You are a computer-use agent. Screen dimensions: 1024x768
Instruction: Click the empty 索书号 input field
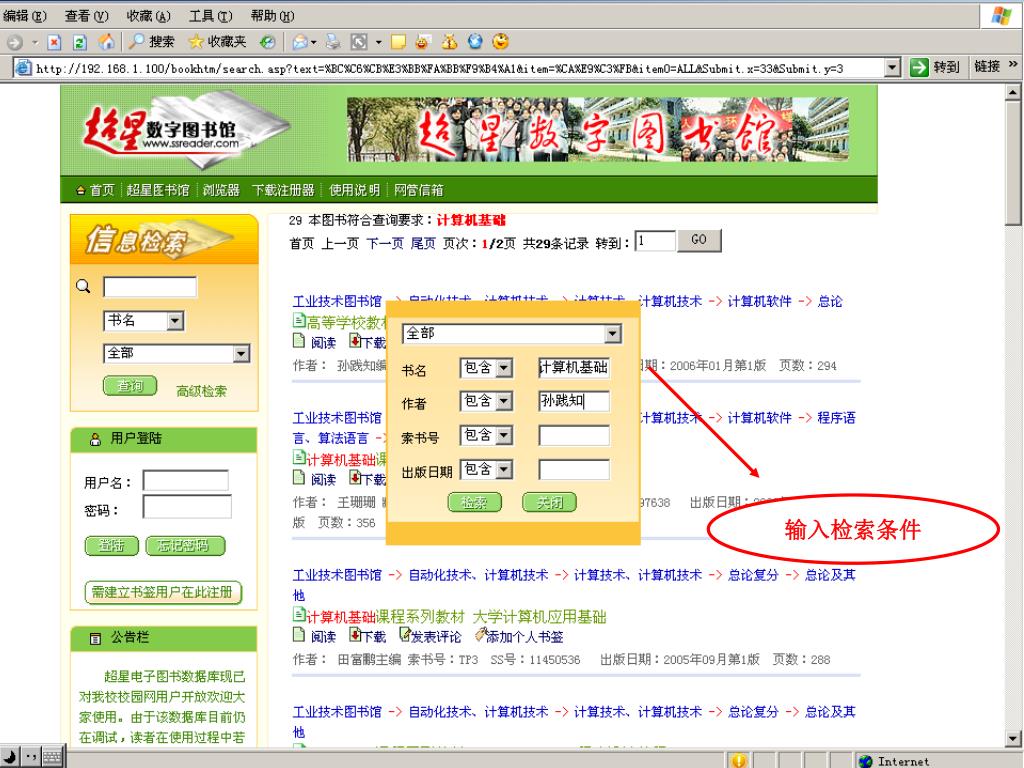pos(574,436)
